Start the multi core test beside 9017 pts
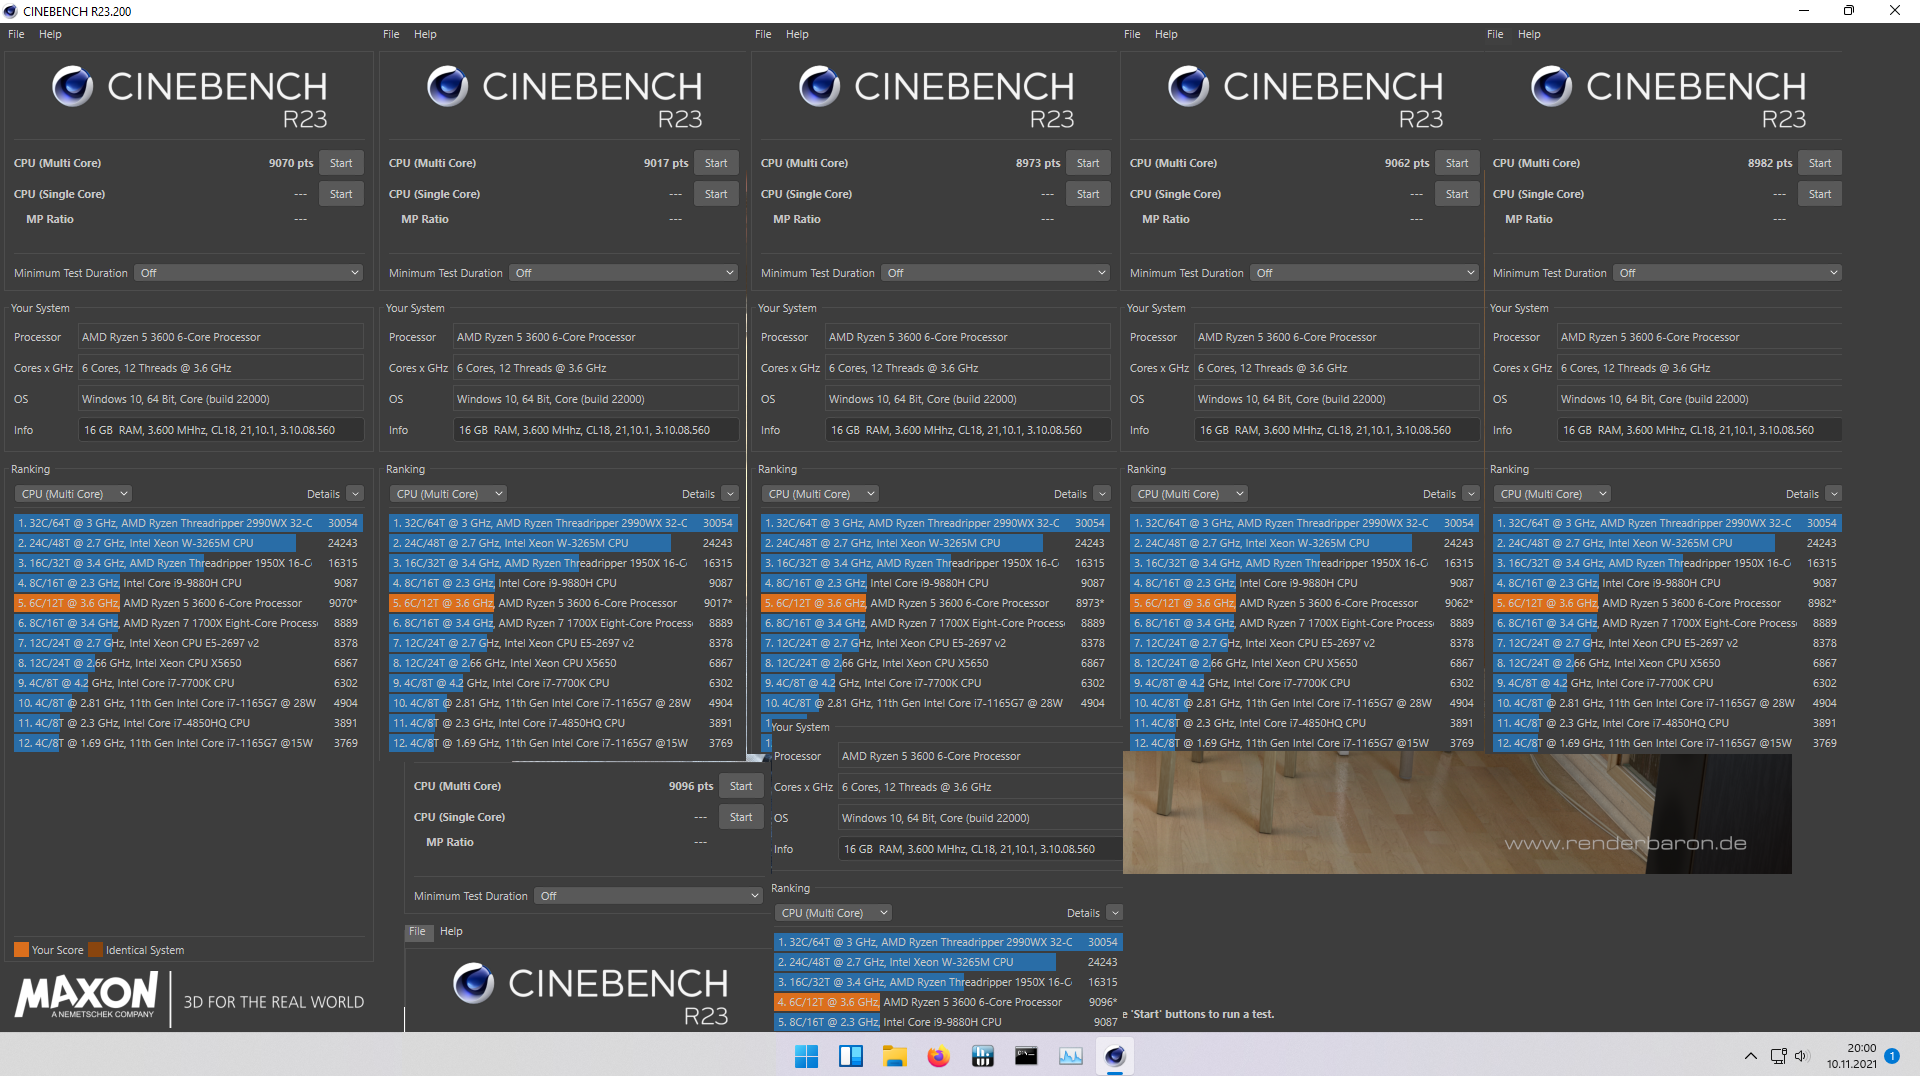This screenshot has height=1076, width=1920. pos(716,163)
